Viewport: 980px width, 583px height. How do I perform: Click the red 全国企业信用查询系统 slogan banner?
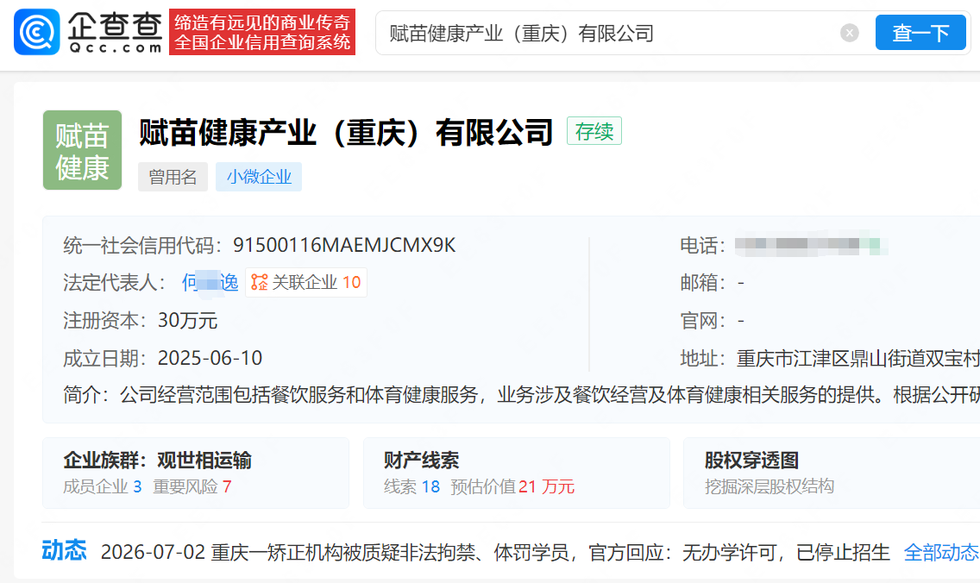pos(262,32)
